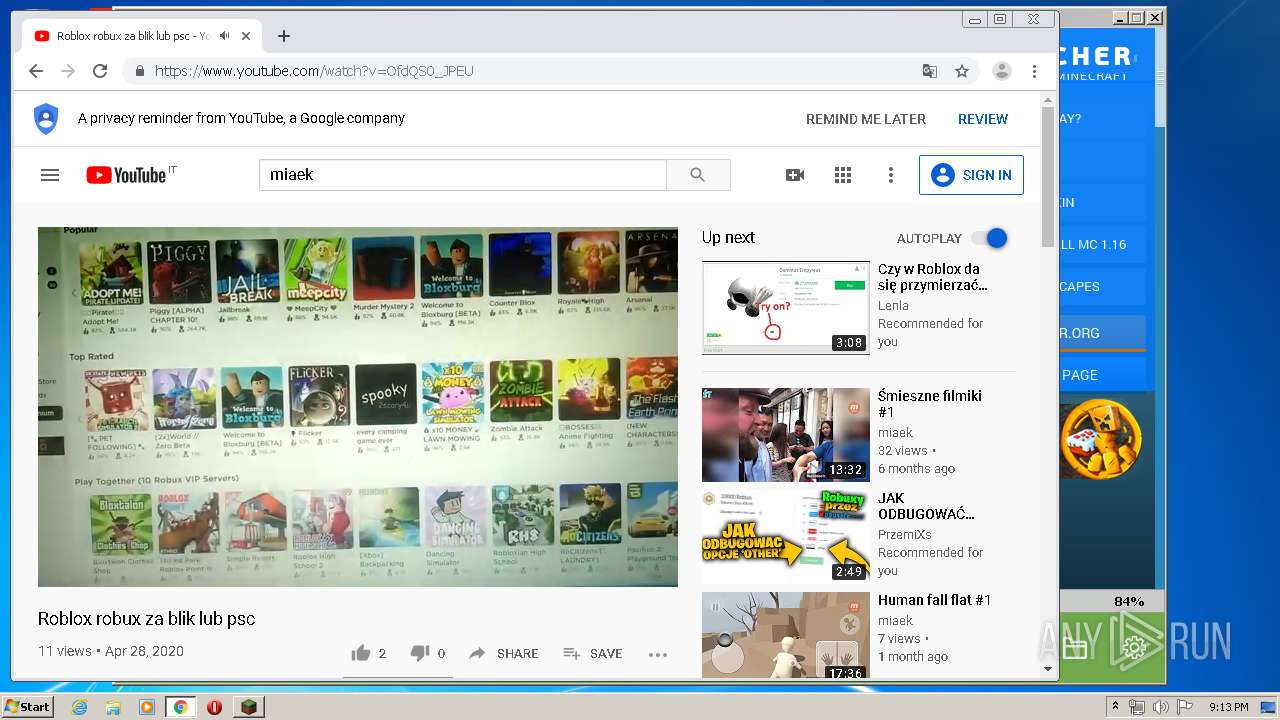Open the YouTube apps grid
The image size is (1280, 720).
(x=843, y=175)
